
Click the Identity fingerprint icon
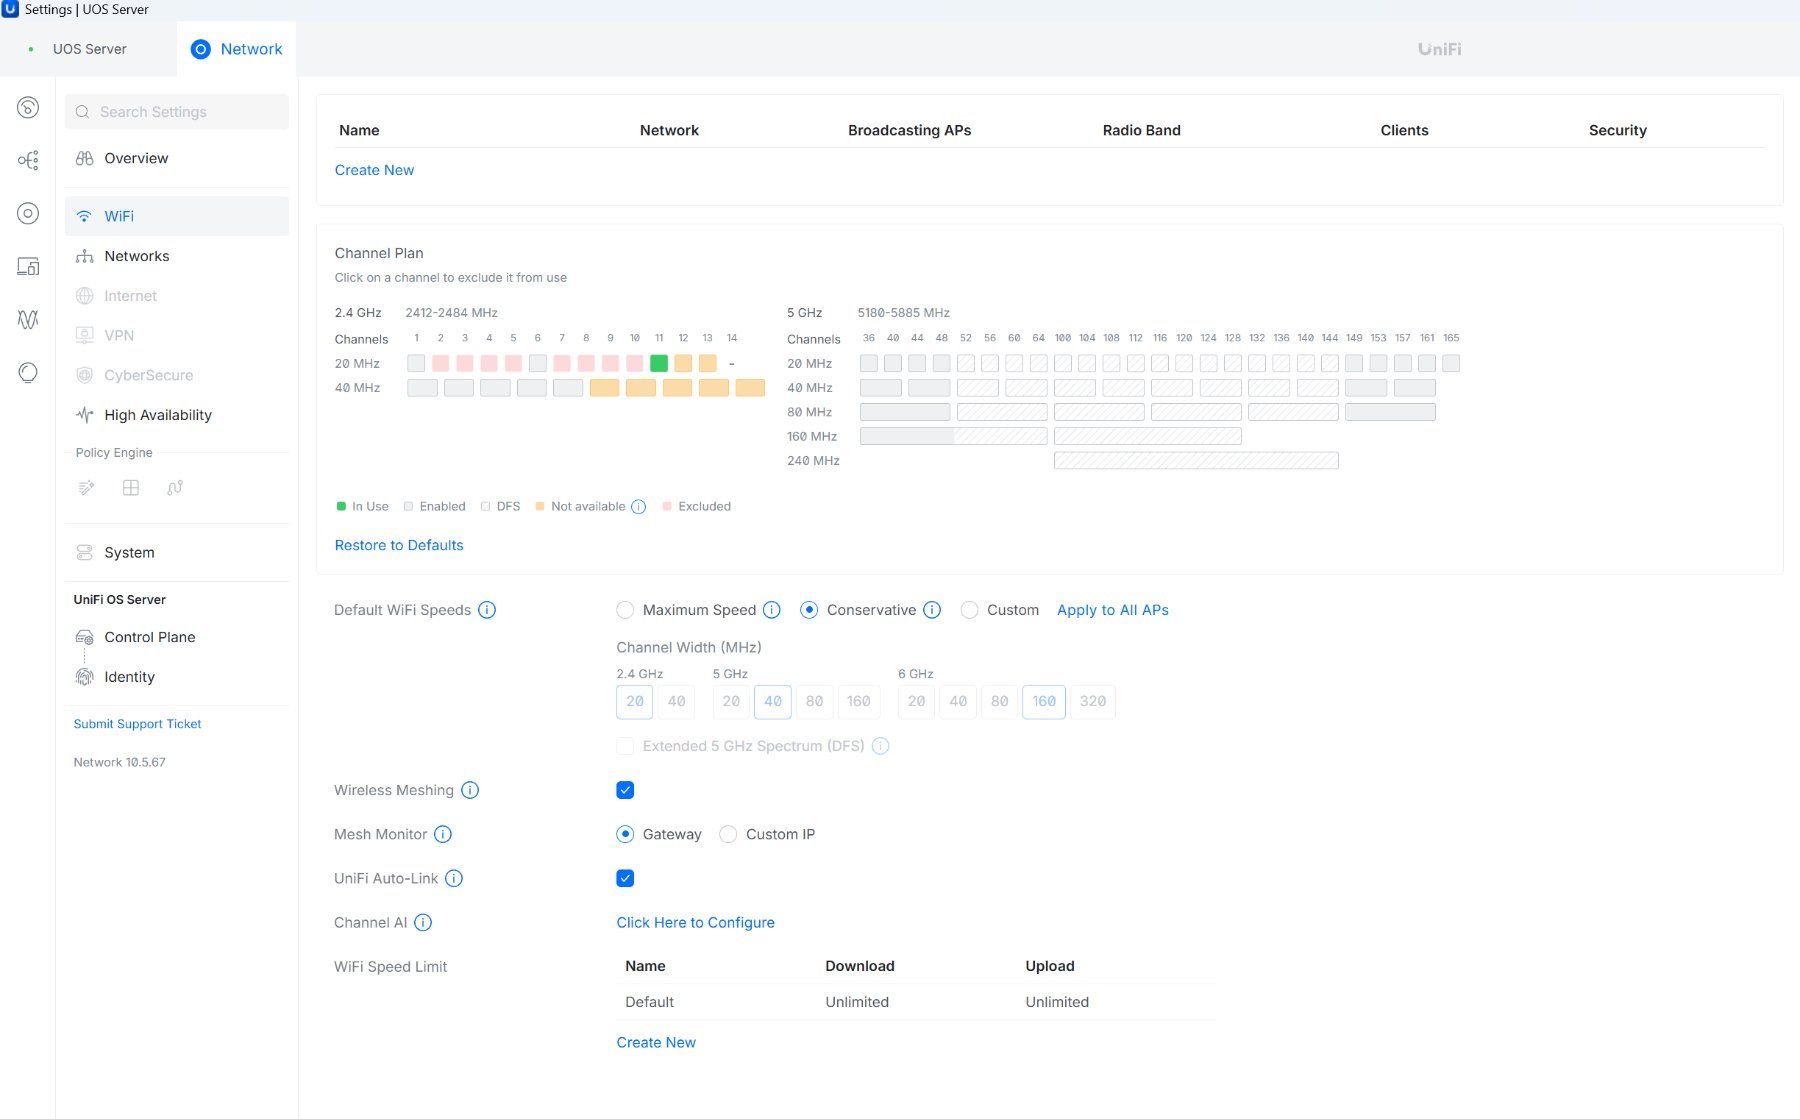(x=85, y=677)
